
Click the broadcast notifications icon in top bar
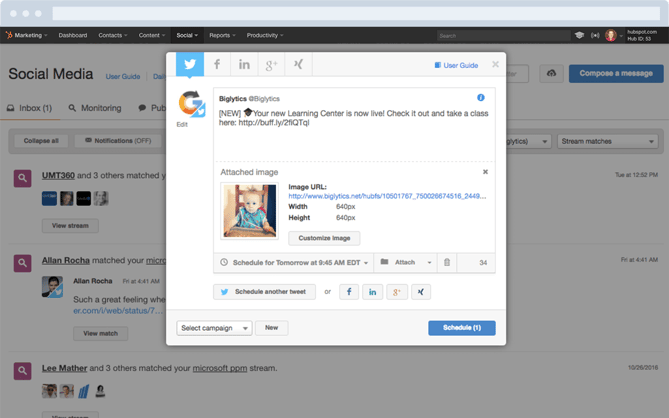(x=595, y=35)
